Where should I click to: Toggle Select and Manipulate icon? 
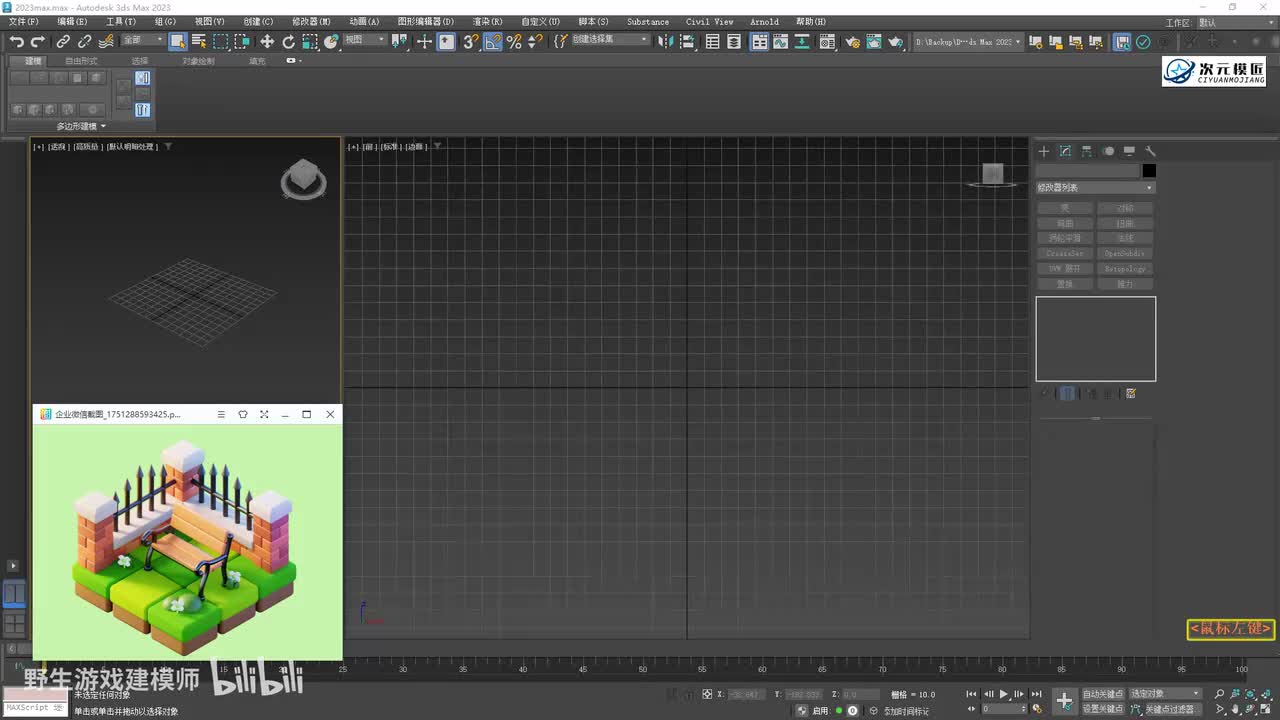point(424,41)
